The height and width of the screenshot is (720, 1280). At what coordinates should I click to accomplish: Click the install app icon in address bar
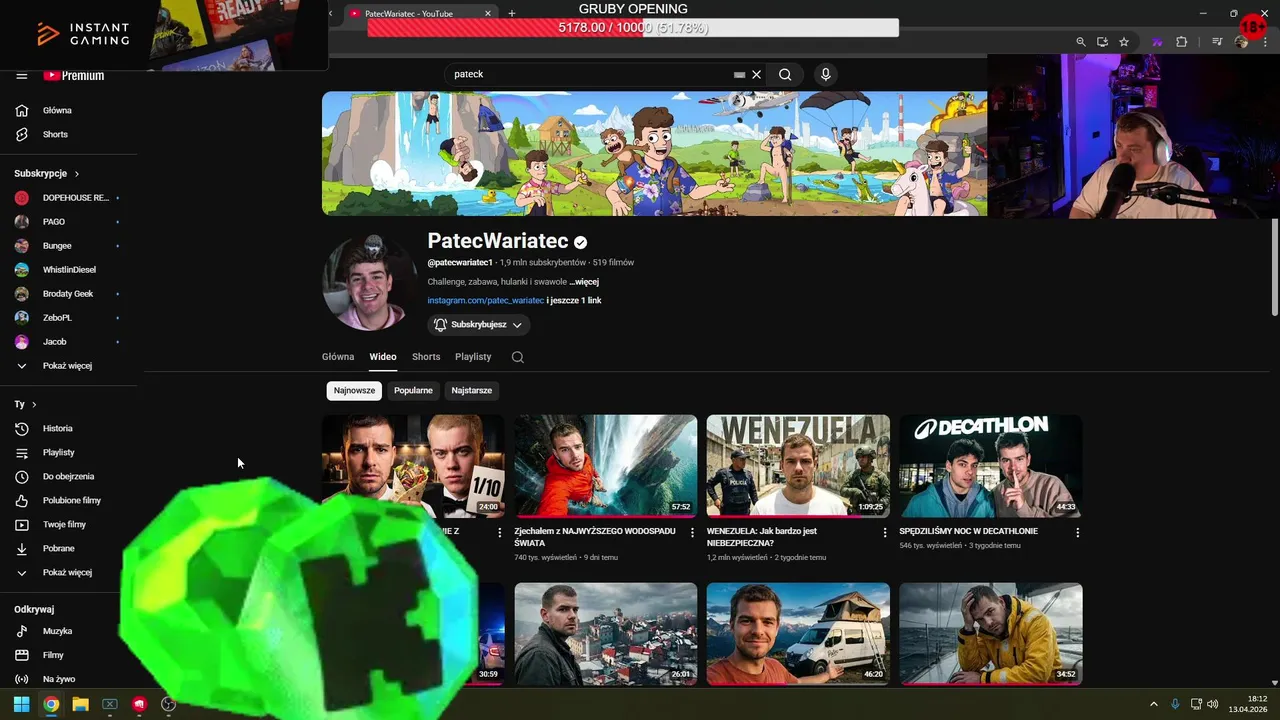[x=1102, y=42]
